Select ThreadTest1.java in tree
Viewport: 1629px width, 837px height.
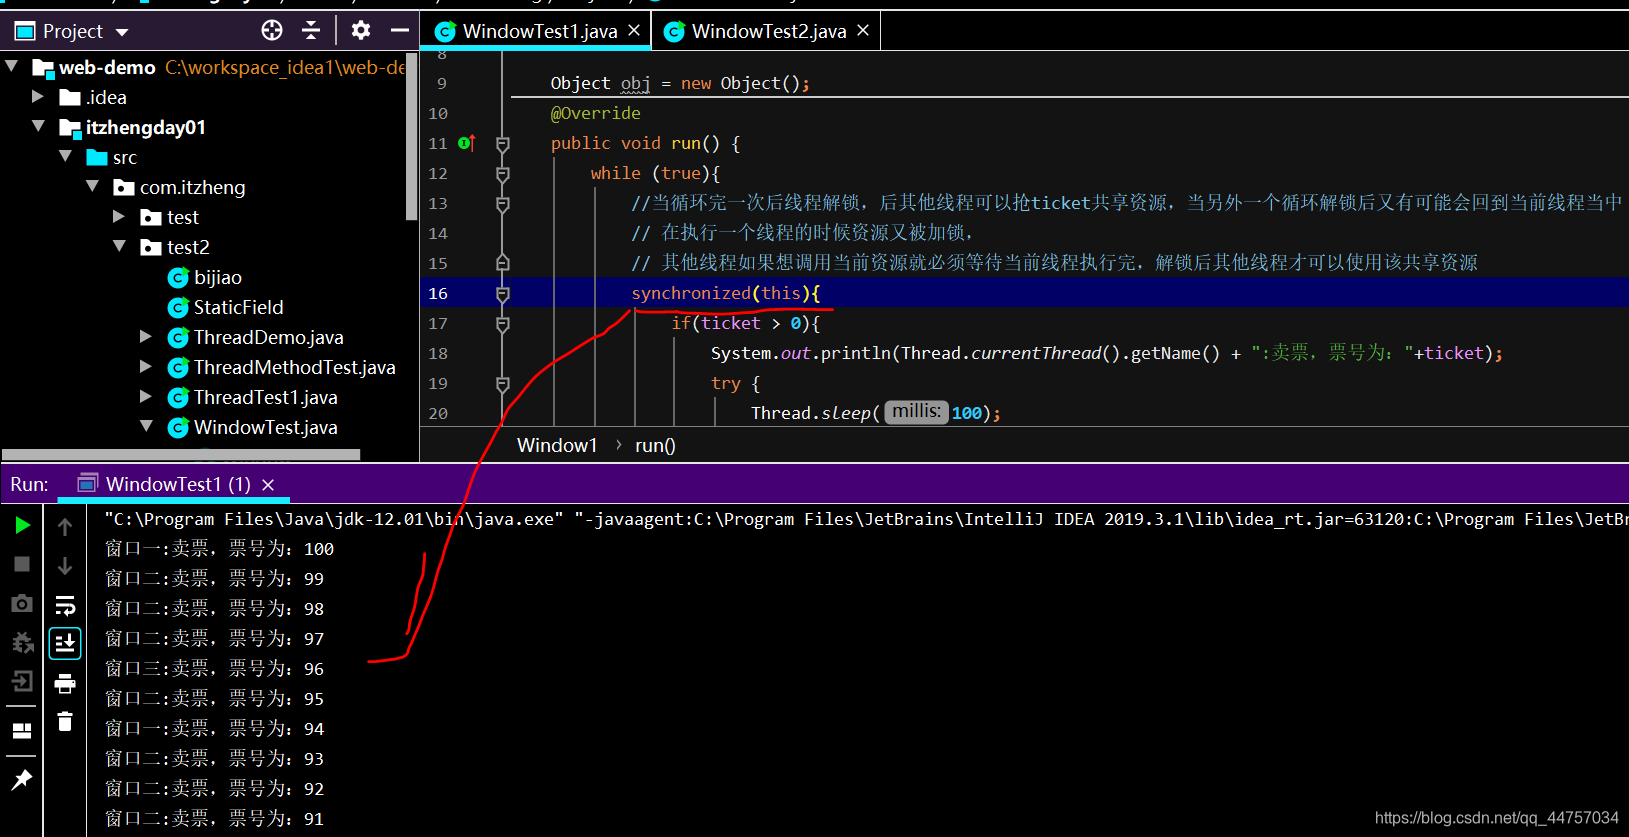point(253,398)
